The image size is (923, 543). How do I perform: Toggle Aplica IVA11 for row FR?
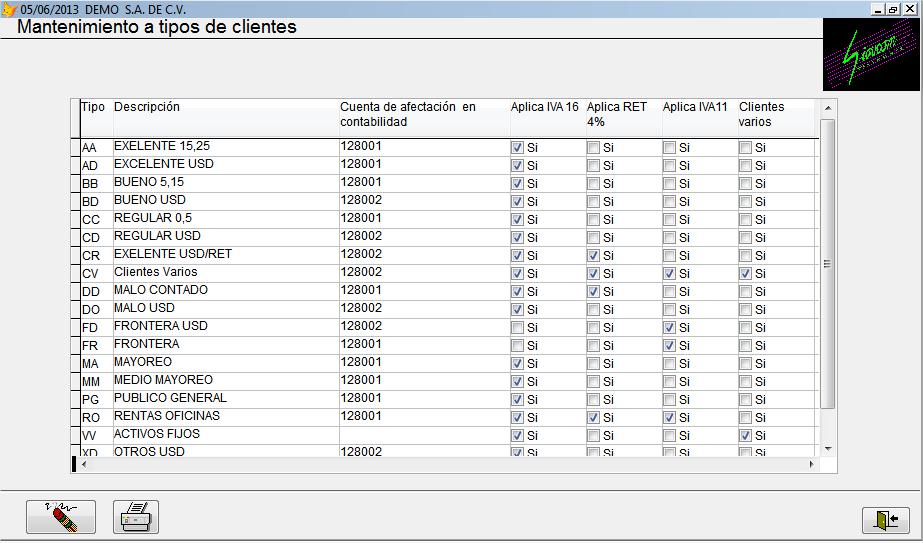[x=669, y=346]
